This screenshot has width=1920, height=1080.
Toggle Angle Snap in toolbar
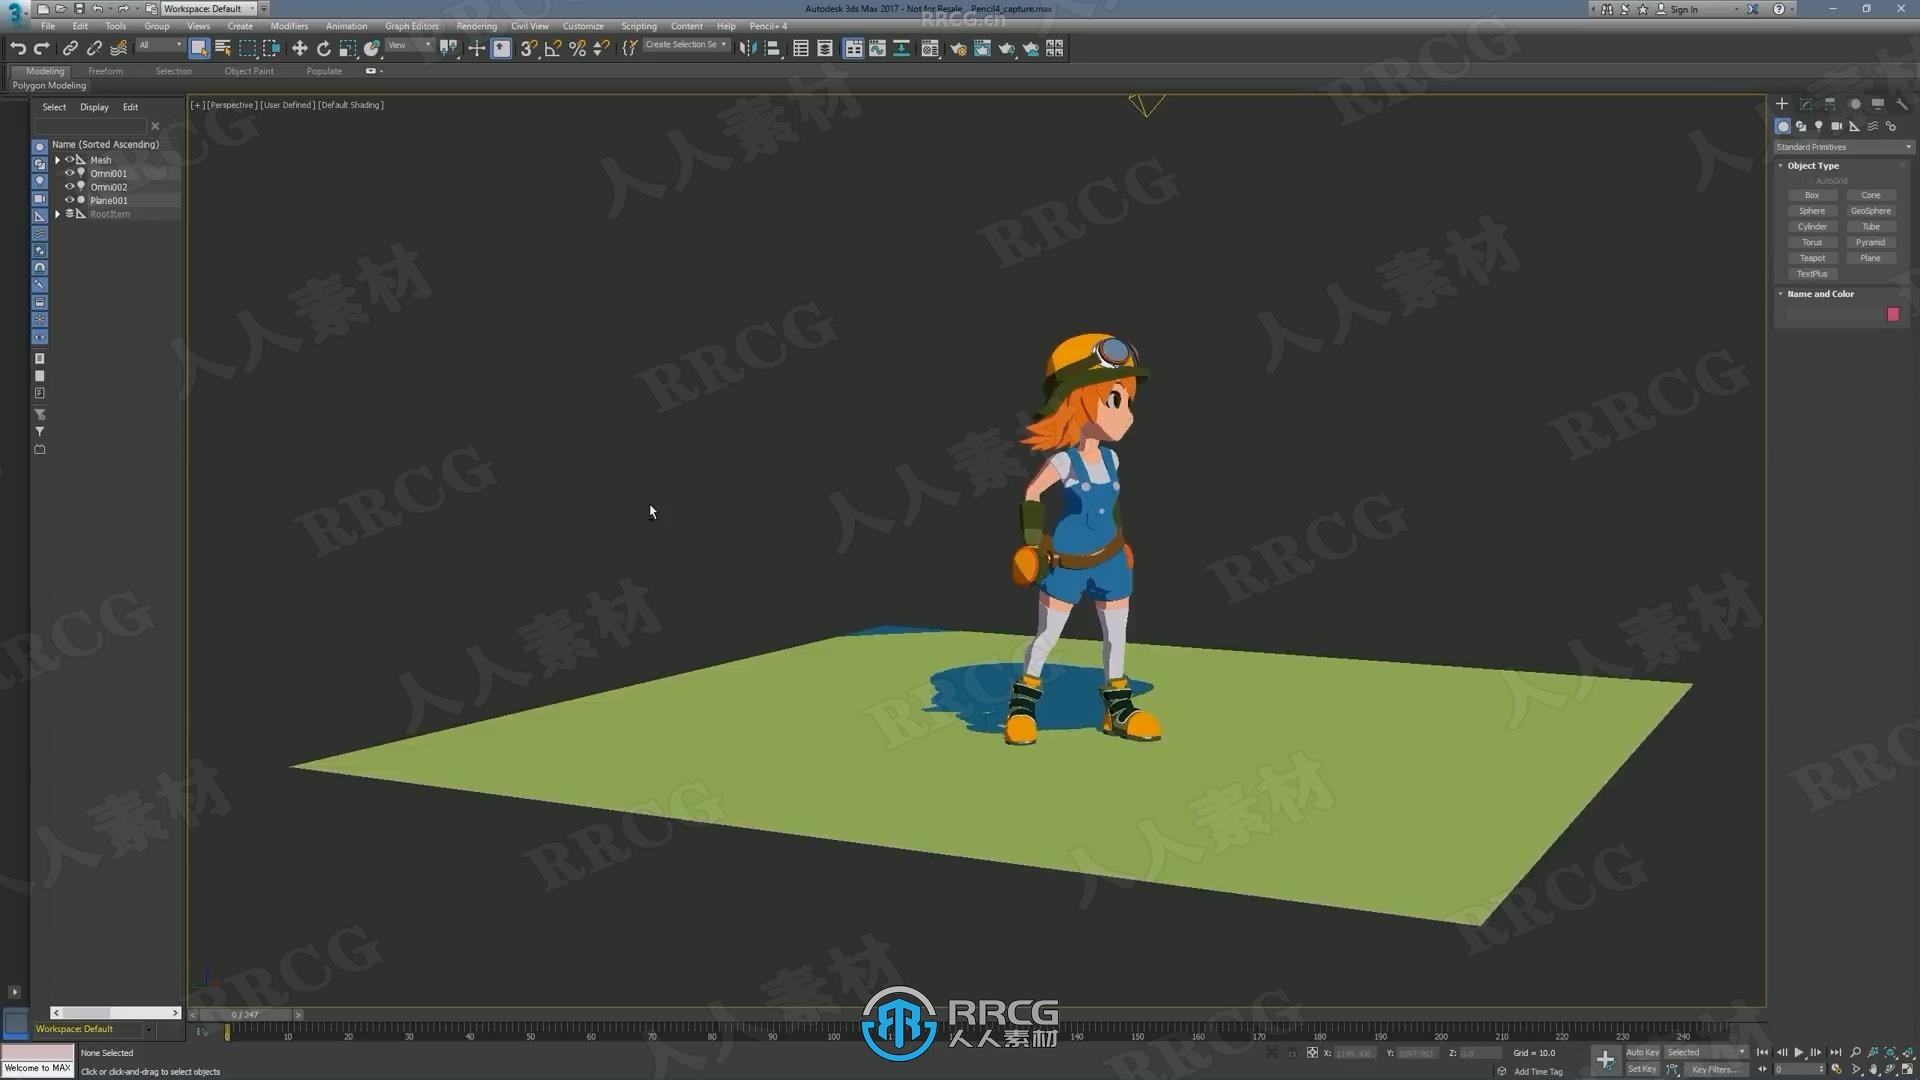pyautogui.click(x=553, y=48)
